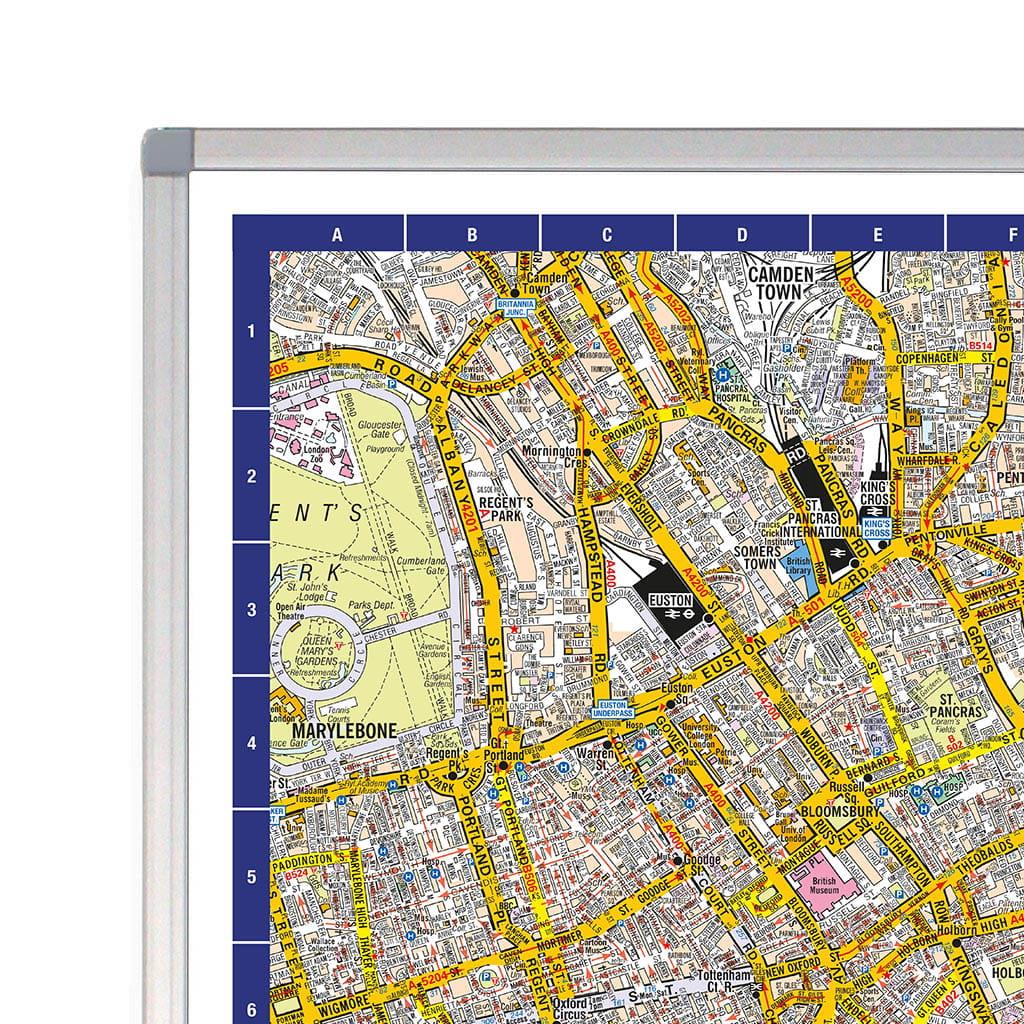
Task: Click the Regent's Park label beside Albany Street
Action: tap(505, 509)
